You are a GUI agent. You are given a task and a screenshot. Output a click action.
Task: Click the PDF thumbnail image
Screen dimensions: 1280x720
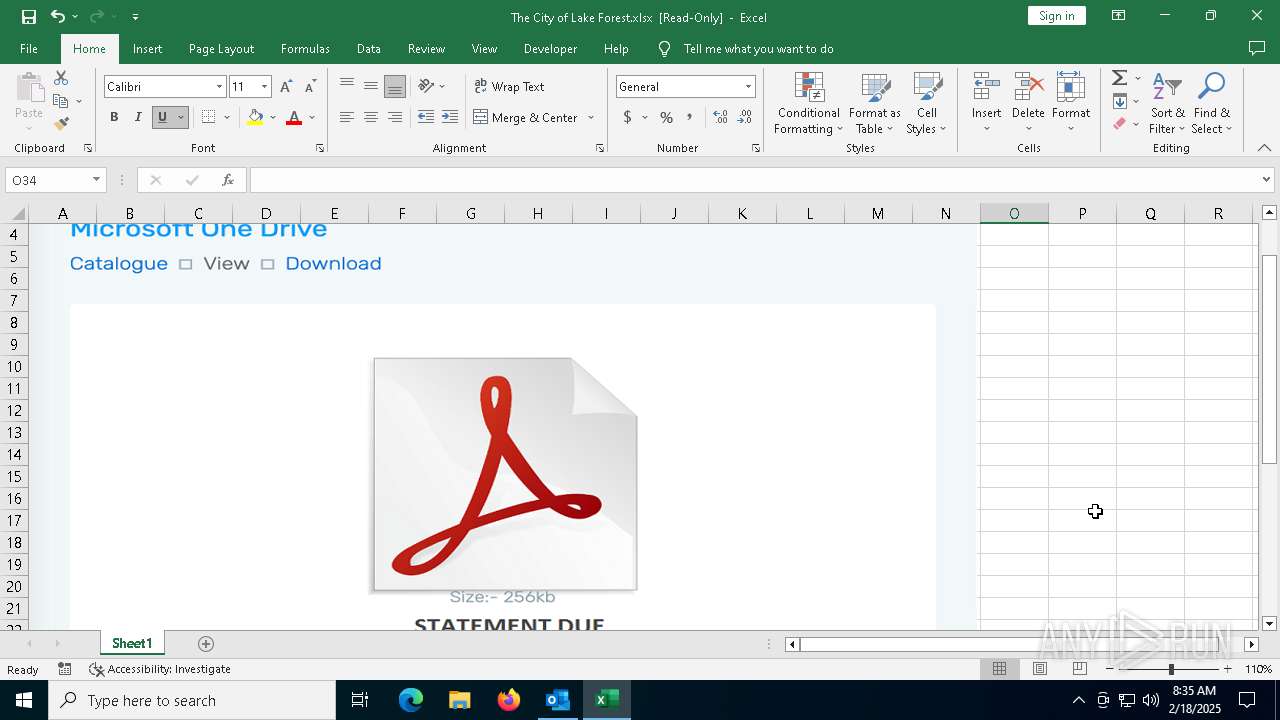pyautogui.click(x=505, y=474)
